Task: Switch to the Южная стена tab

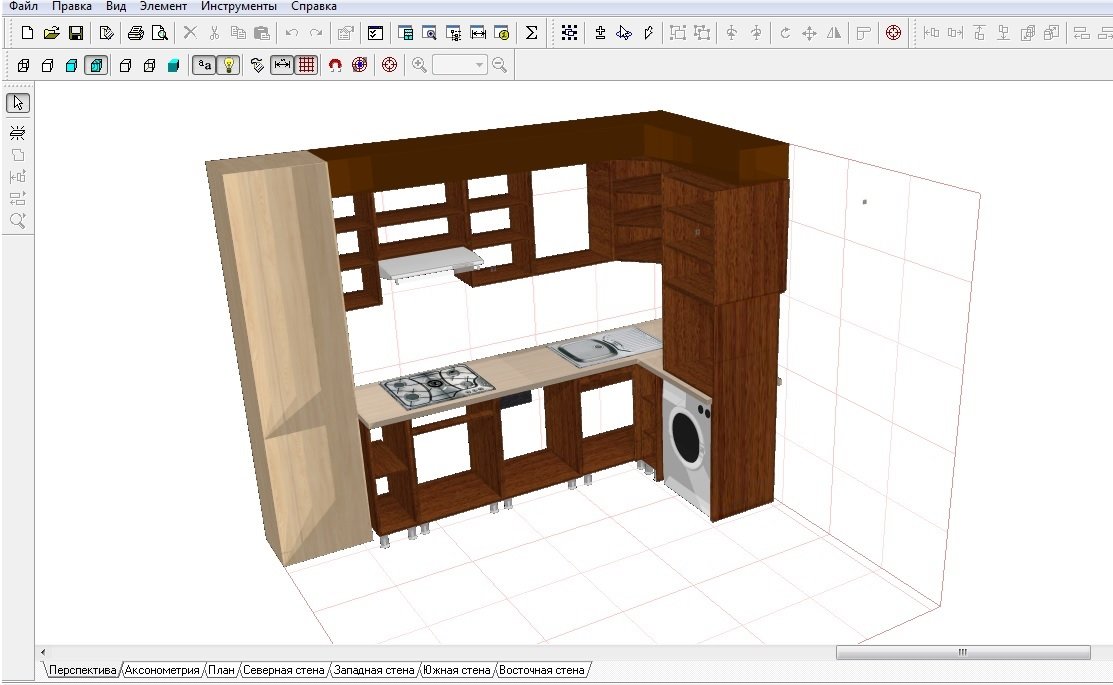Action: pyautogui.click(x=456, y=670)
